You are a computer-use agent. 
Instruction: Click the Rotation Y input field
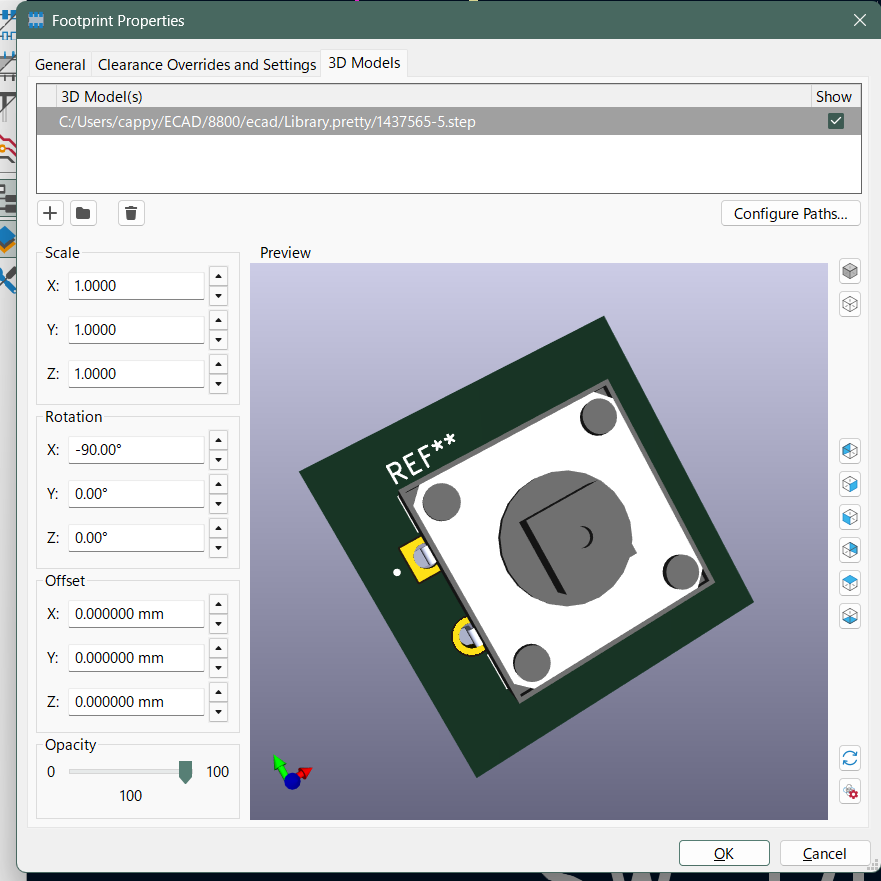(x=136, y=494)
